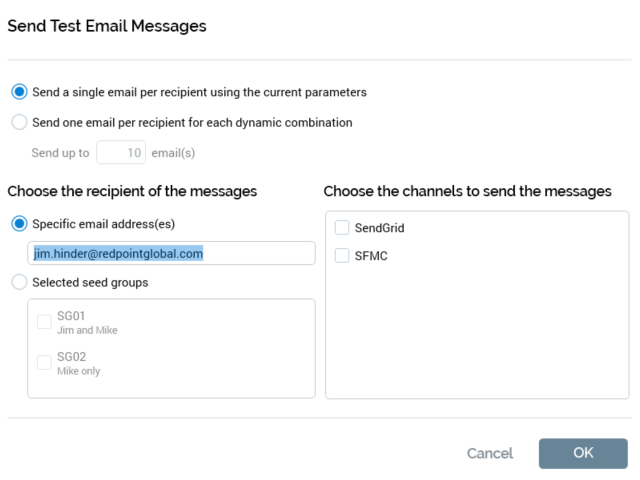640x480 pixels.
Task: Tick the SFMC channel checkbox
Action: [x=342, y=256]
